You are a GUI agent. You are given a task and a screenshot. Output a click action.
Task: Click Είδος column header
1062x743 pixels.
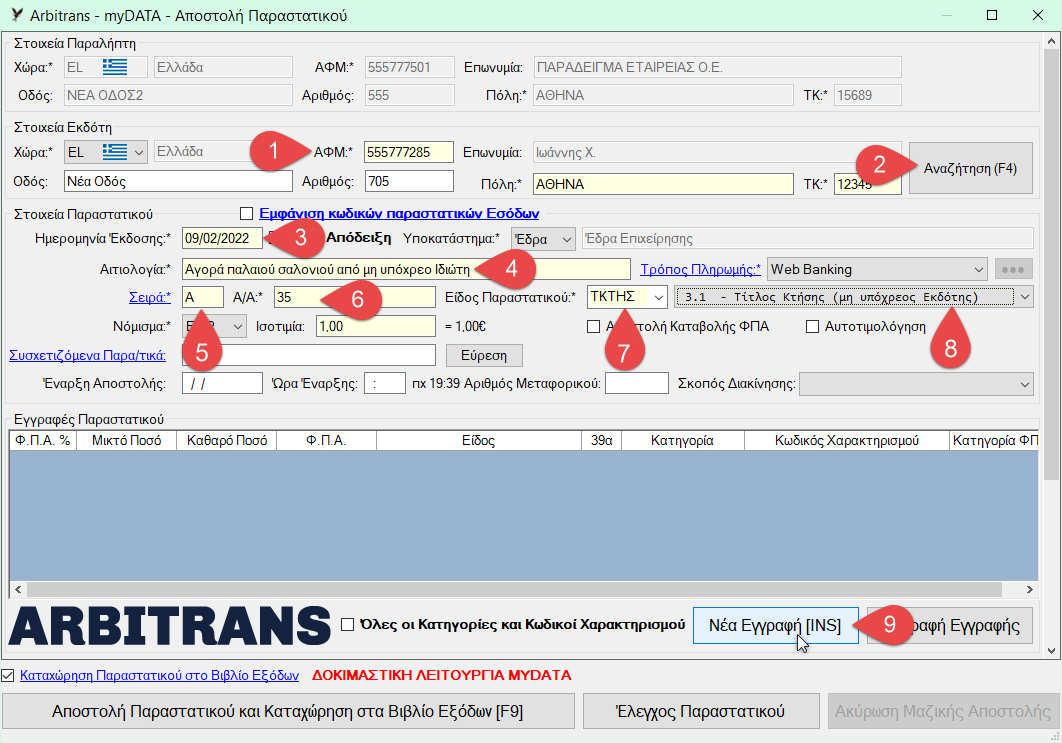click(479, 441)
